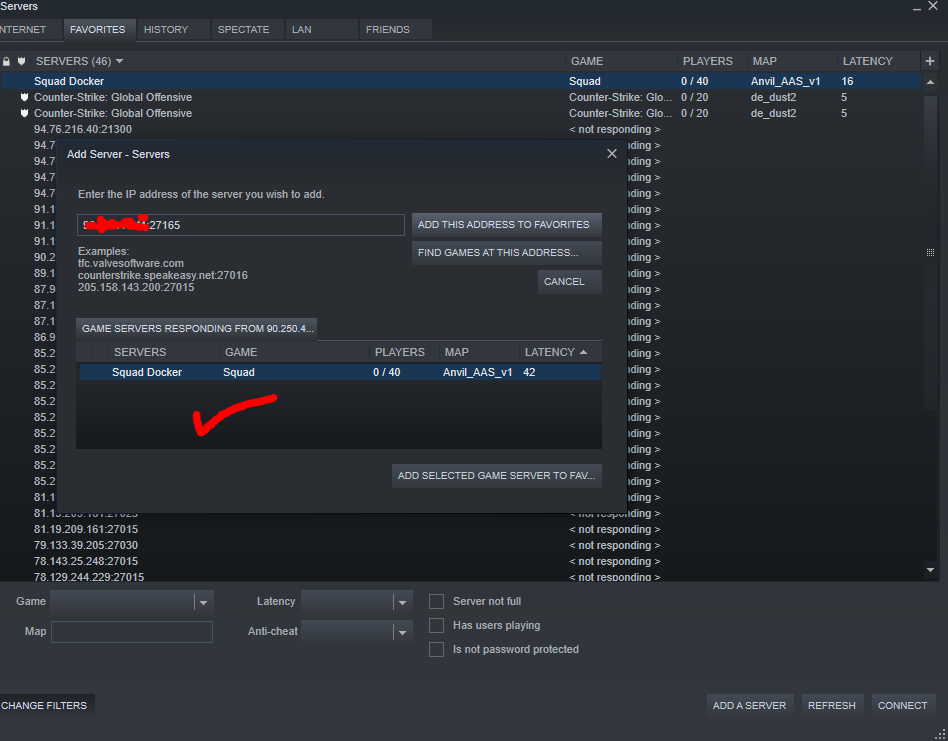The image size is (948, 741).
Task: Select Squad Docker row in dialog results
Action: pyautogui.click(x=340, y=372)
